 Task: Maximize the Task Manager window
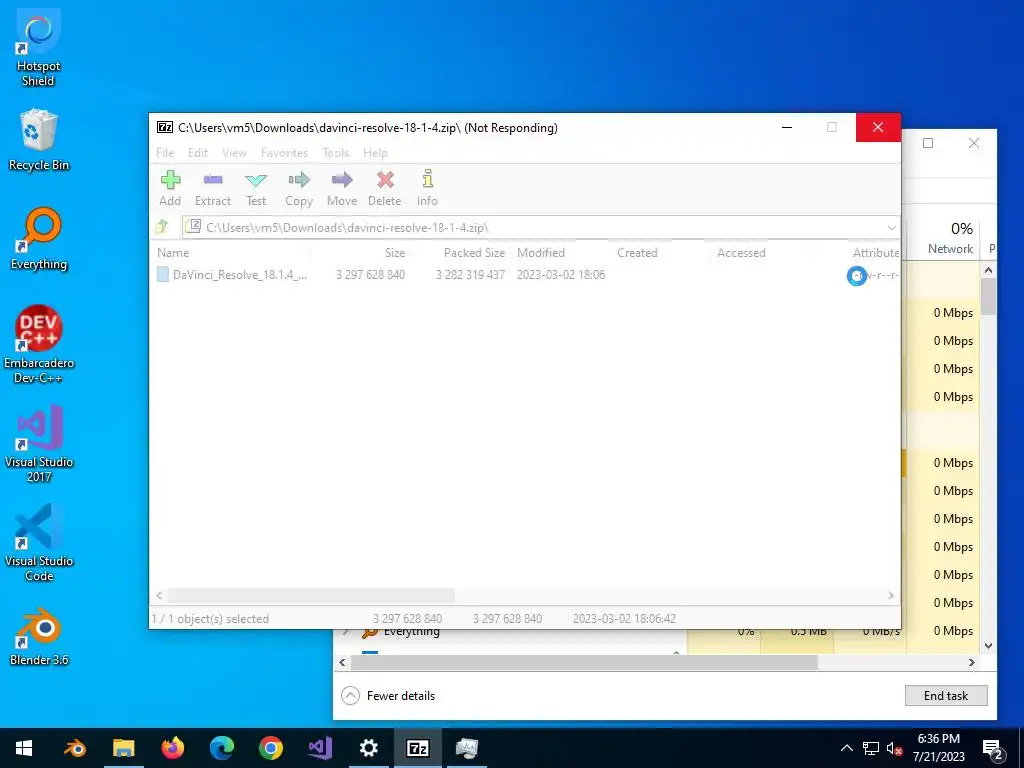coord(928,143)
